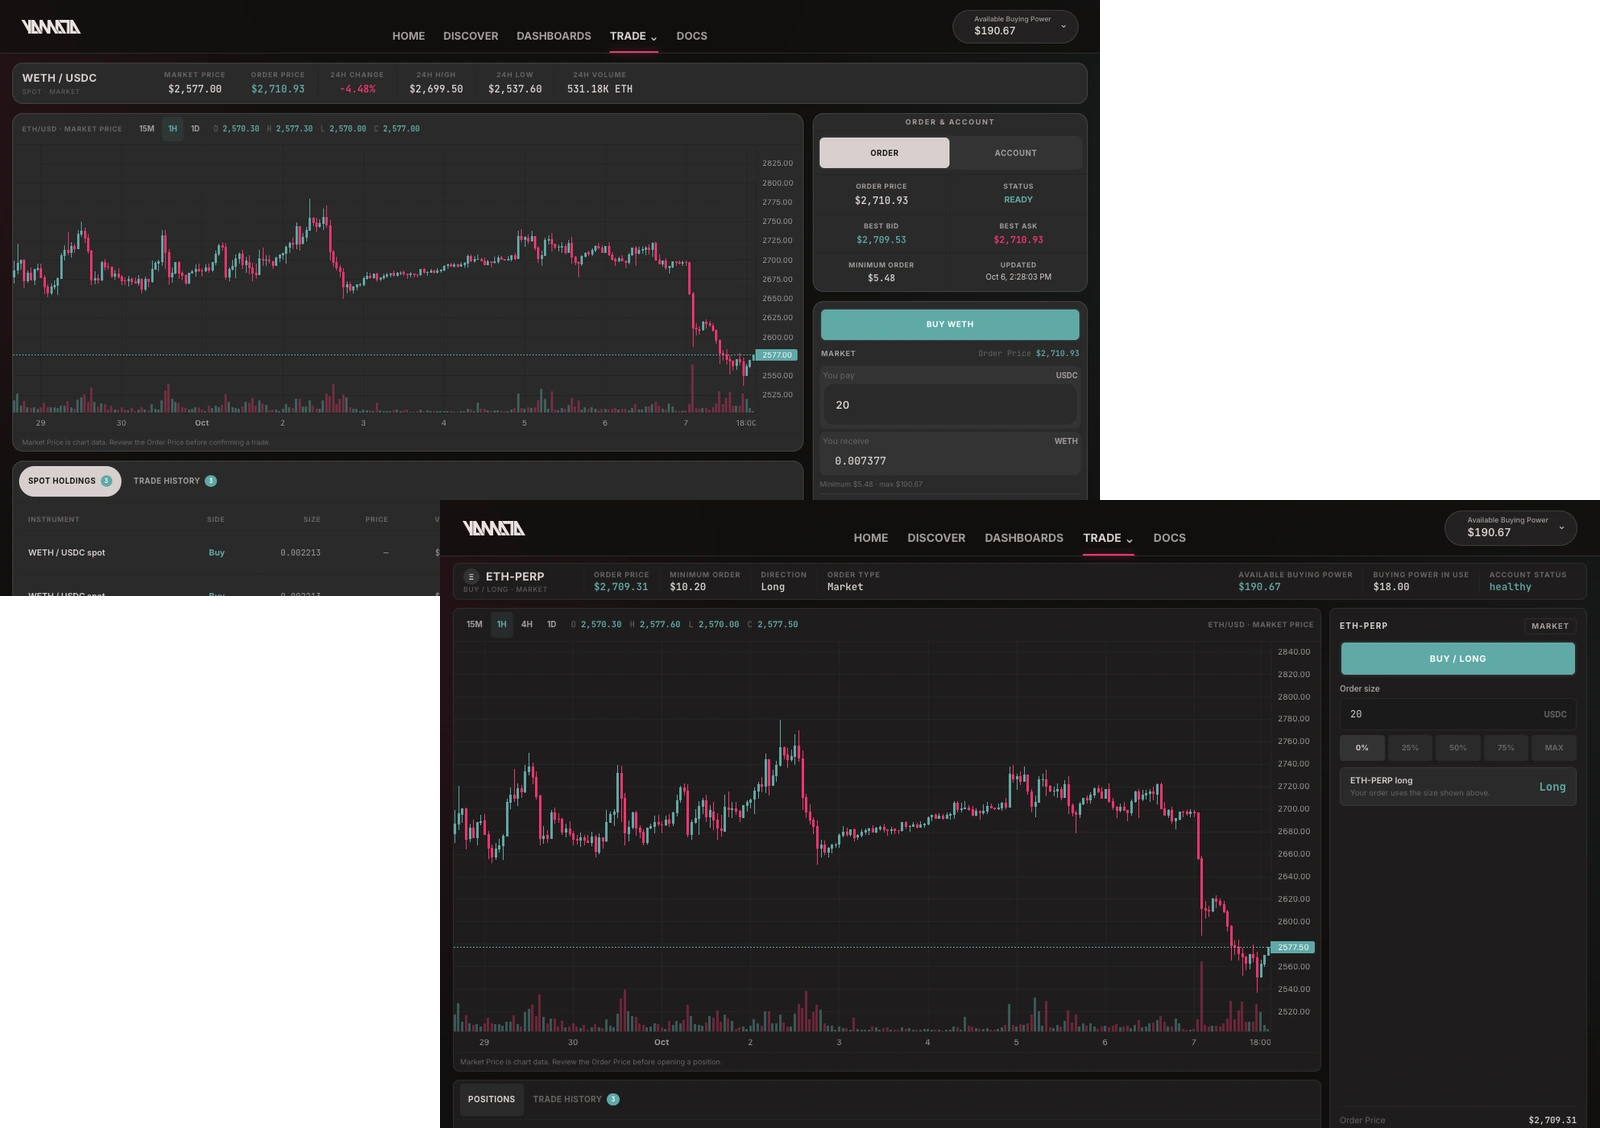
Task: Click the 2577.50 price marker on the ETH-PERP chart
Action: click(1293, 947)
